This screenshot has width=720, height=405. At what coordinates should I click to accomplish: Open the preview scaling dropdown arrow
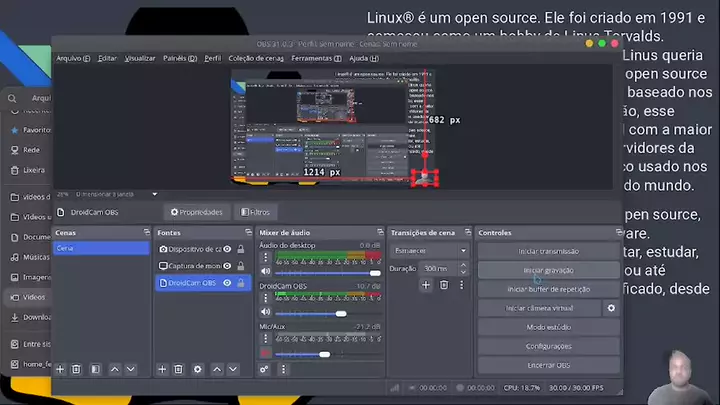coord(154,194)
